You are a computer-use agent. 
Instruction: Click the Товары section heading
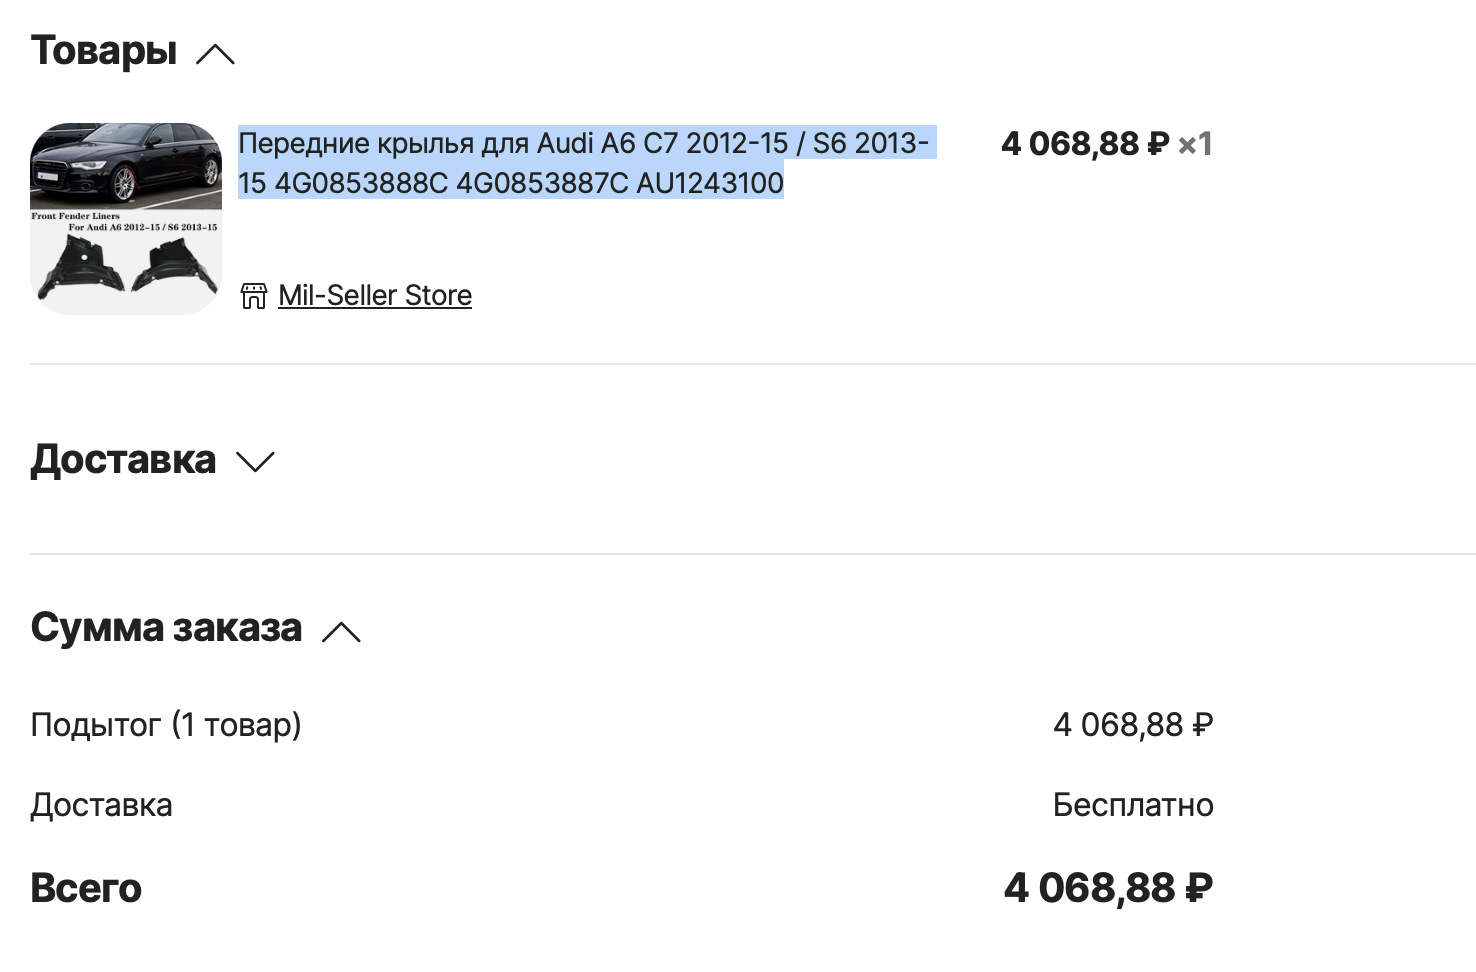point(104,51)
